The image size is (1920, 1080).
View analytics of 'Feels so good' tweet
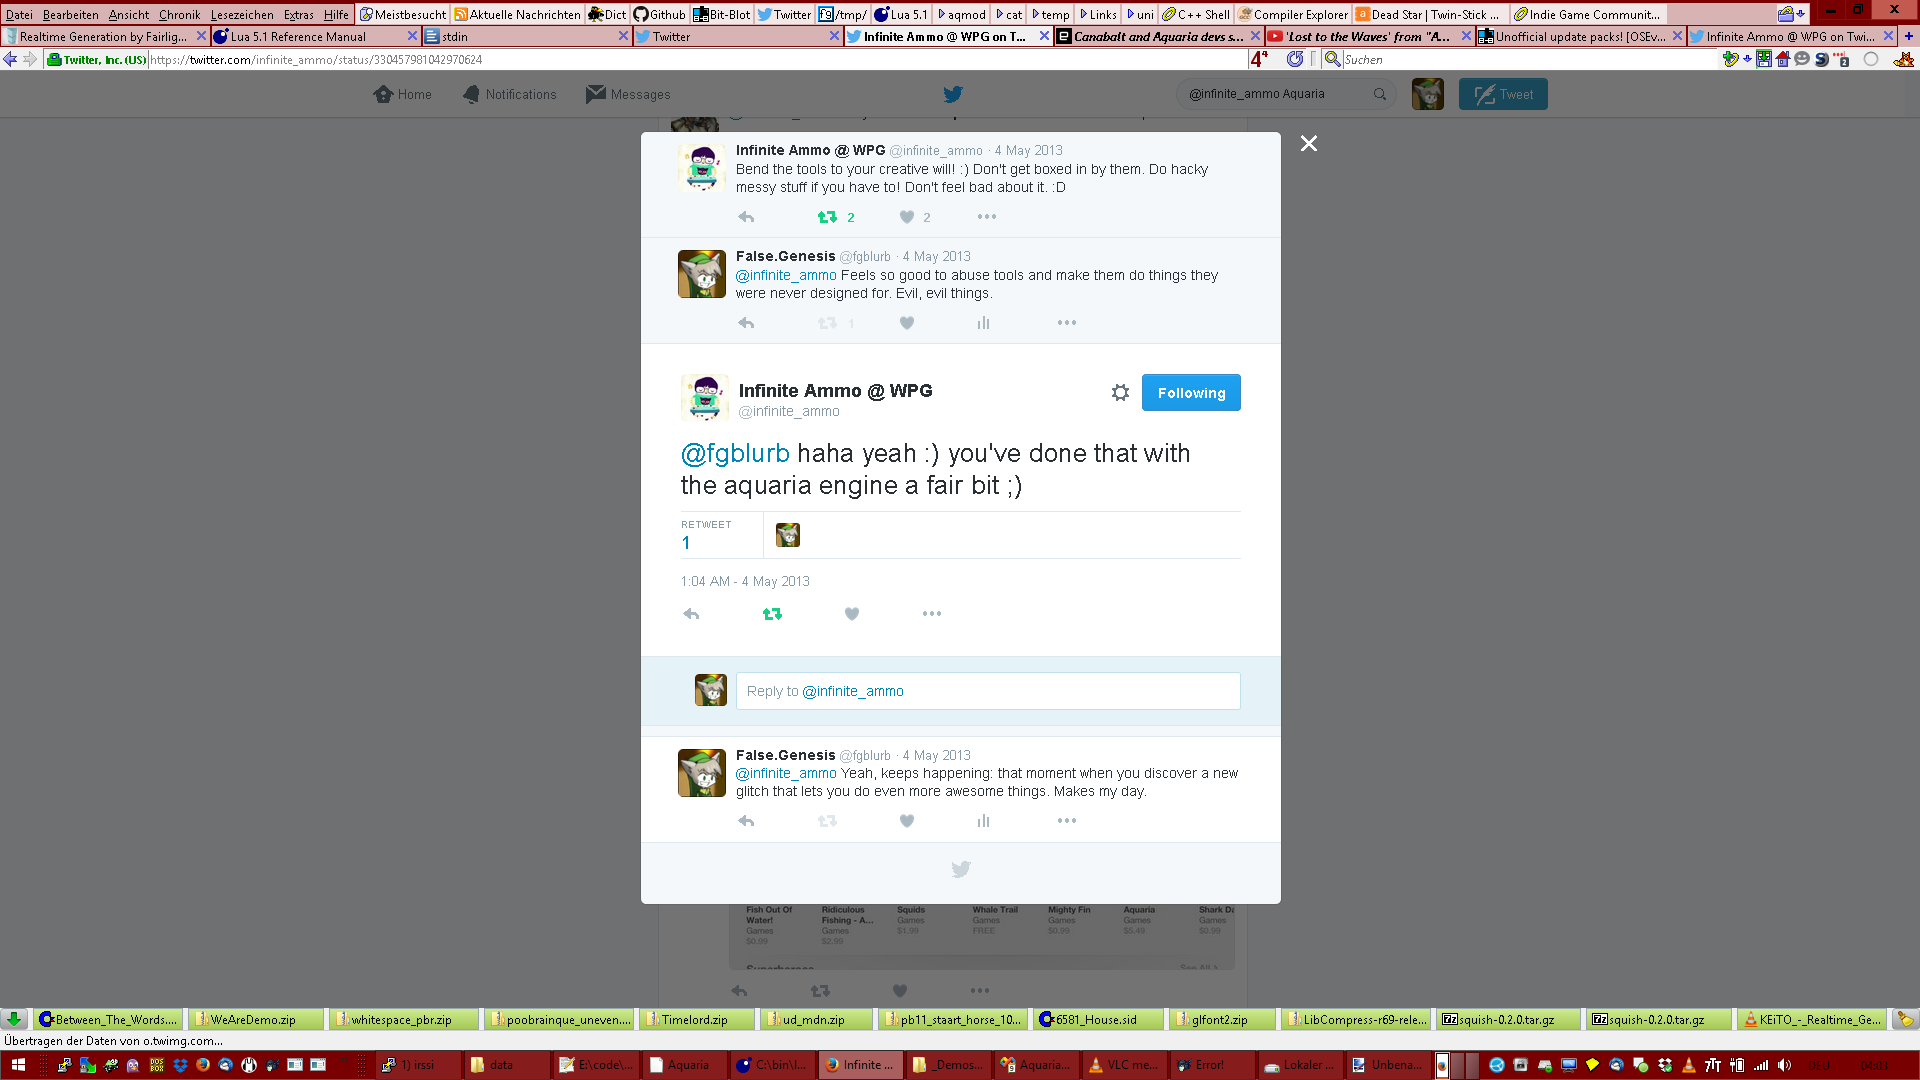click(x=983, y=323)
